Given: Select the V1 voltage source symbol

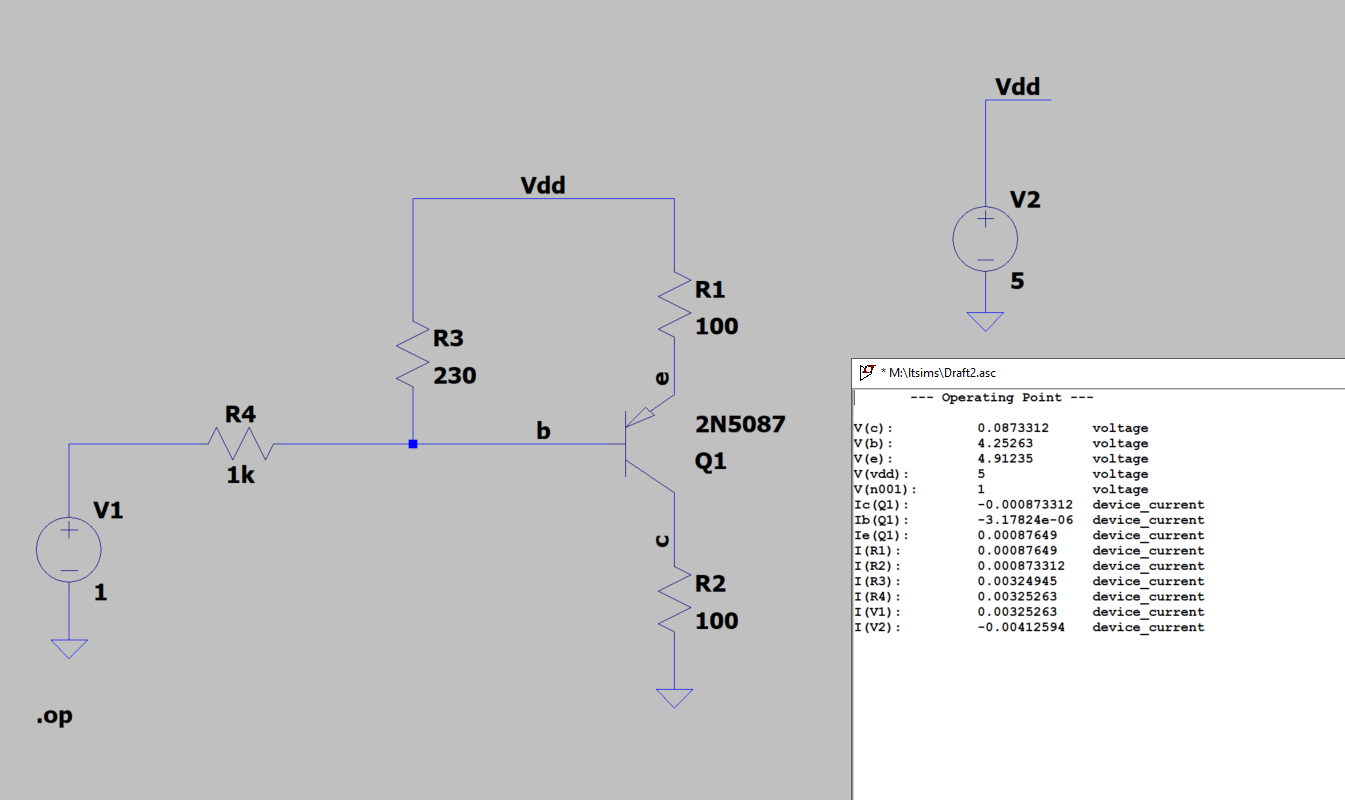Looking at the screenshot, I should (68, 551).
